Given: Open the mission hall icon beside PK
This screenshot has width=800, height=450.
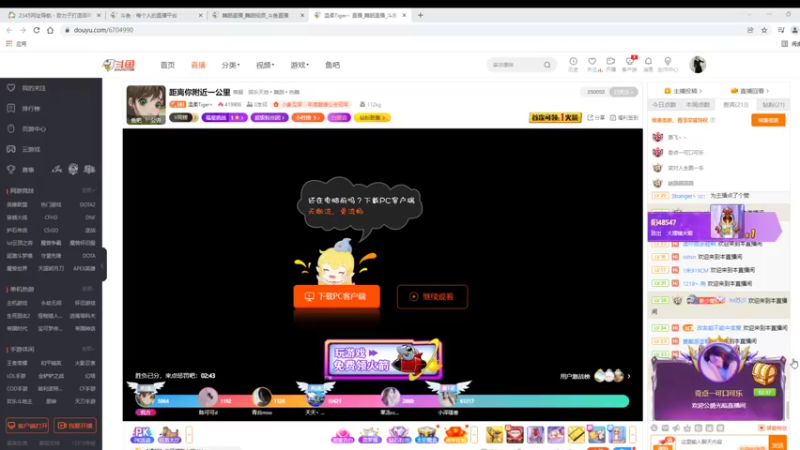Looking at the screenshot, I should click(x=169, y=435).
